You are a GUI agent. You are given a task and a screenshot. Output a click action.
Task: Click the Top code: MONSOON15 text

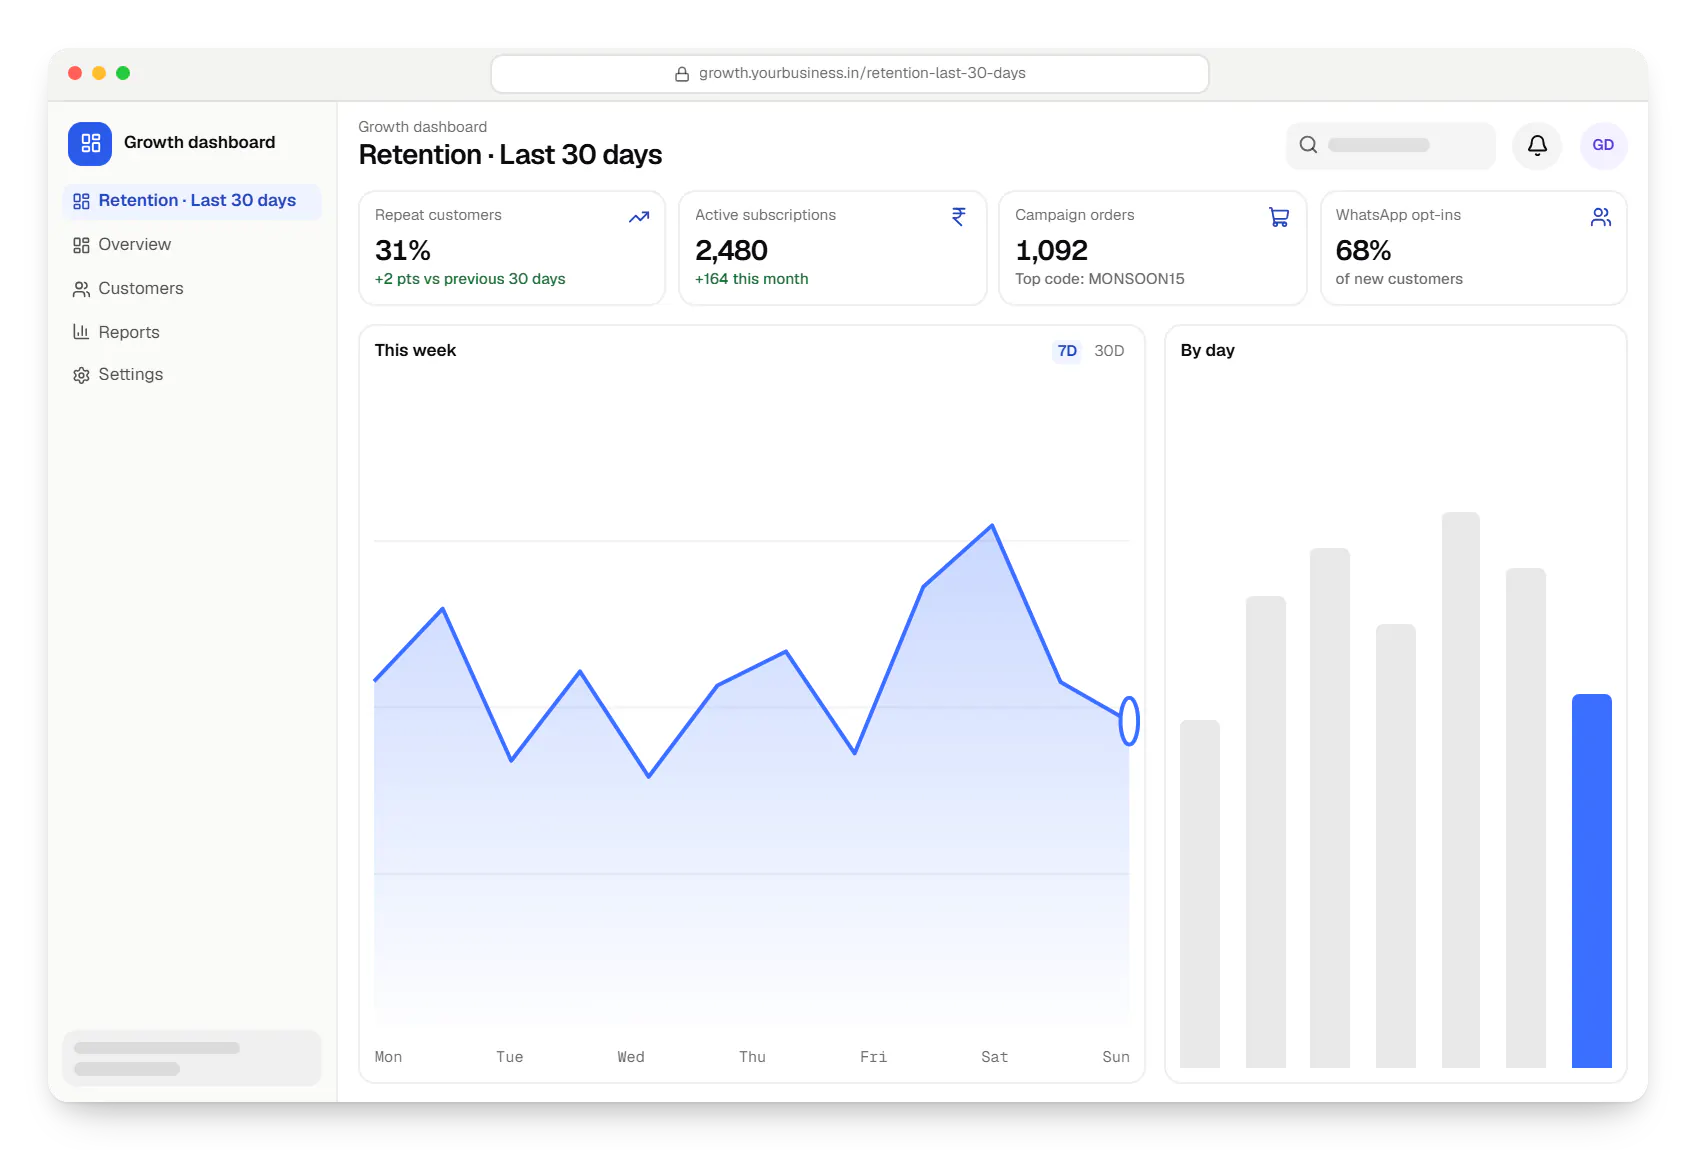point(1099,279)
